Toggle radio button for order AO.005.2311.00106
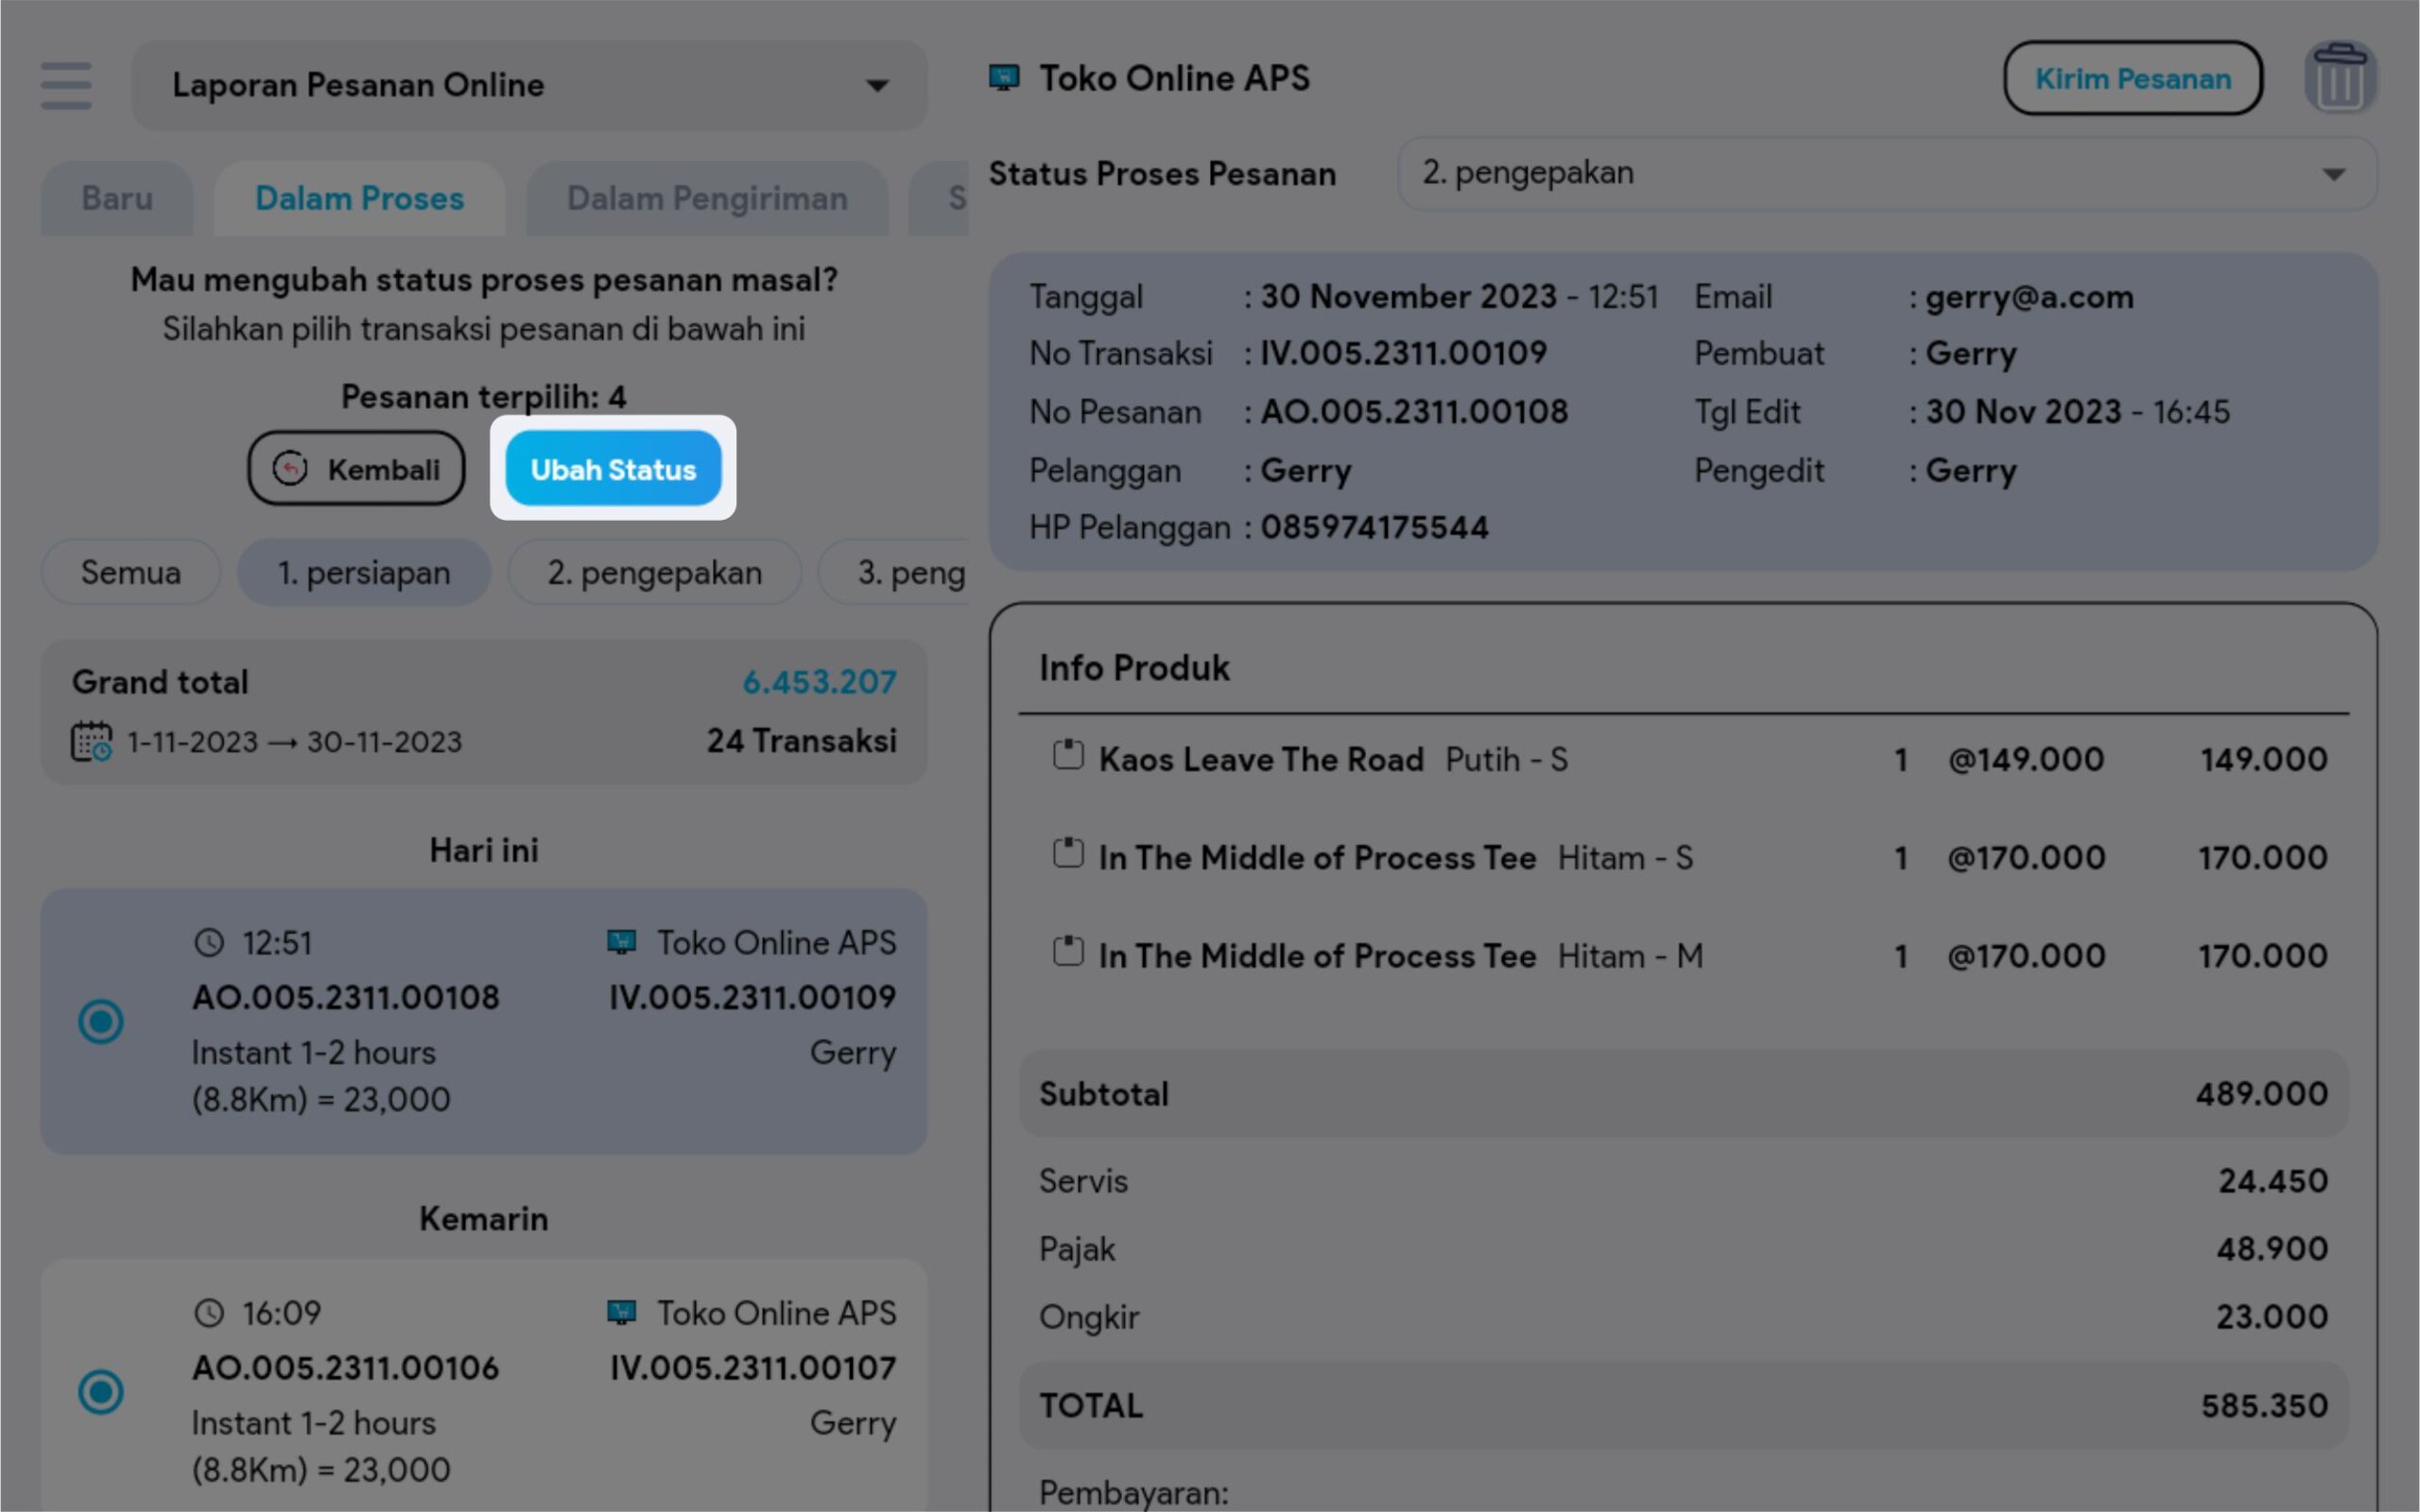This screenshot has height=1512, width=2420. 101,1392
